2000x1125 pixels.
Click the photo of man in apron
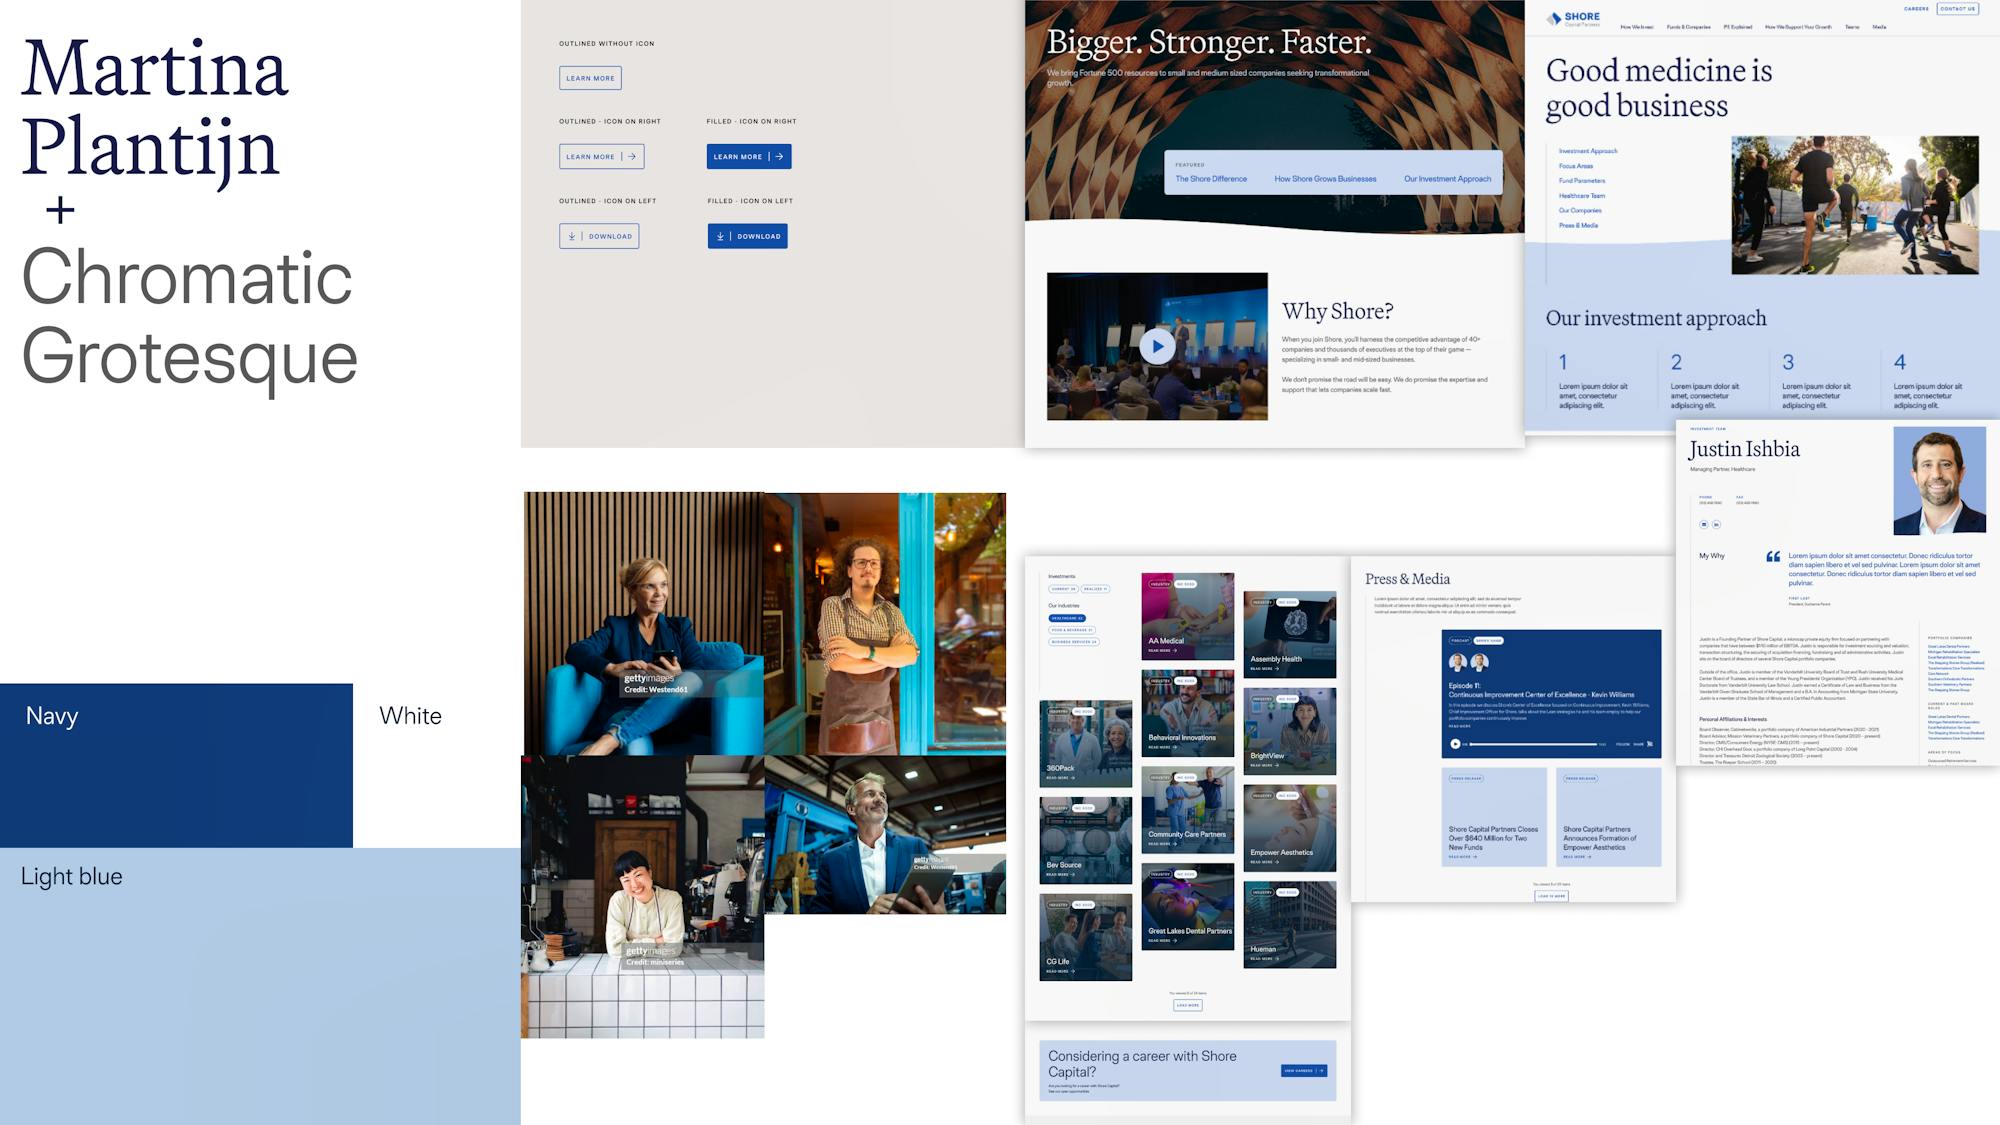tap(885, 623)
